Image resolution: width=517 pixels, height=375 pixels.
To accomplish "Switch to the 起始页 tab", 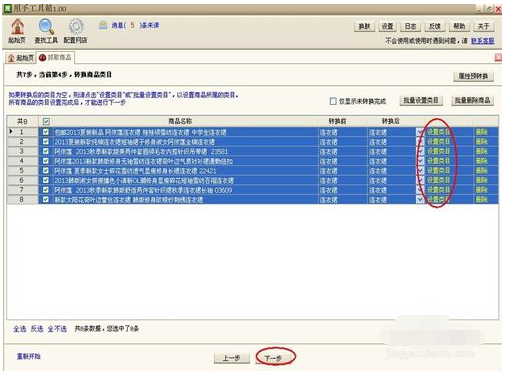I will pyautogui.click(x=21, y=58).
